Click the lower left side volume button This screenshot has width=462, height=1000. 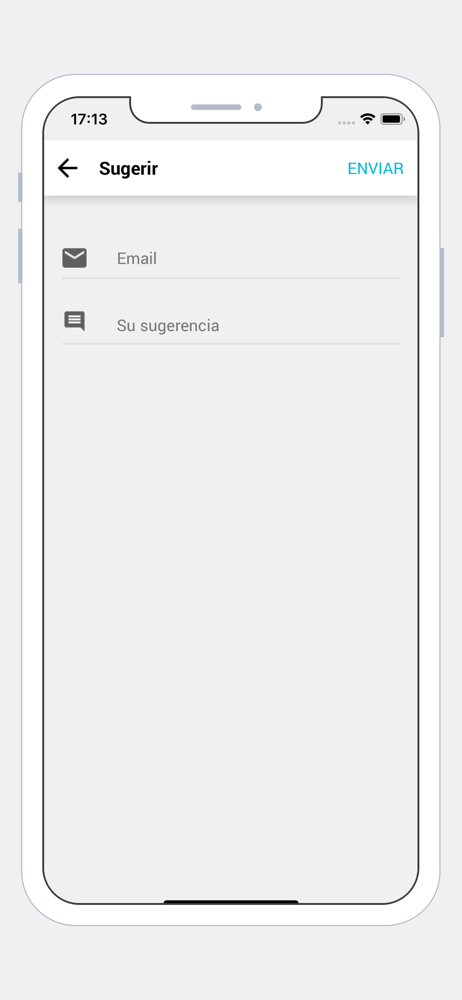coord(20,256)
